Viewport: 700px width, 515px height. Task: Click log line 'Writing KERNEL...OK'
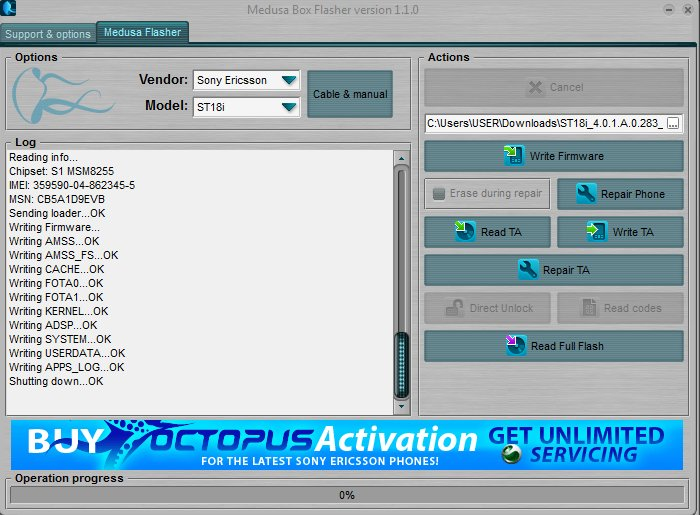tap(58, 311)
